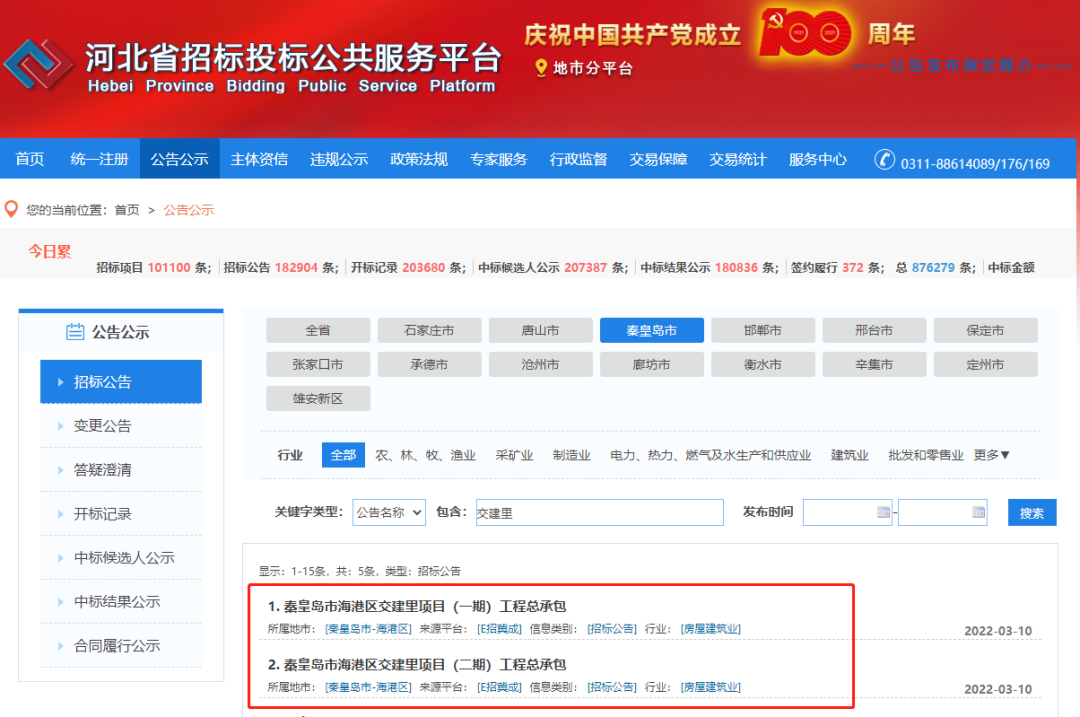Click the orange location pin in breadcrumb
Viewport: 1080px width, 717px height.
[12, 209]
